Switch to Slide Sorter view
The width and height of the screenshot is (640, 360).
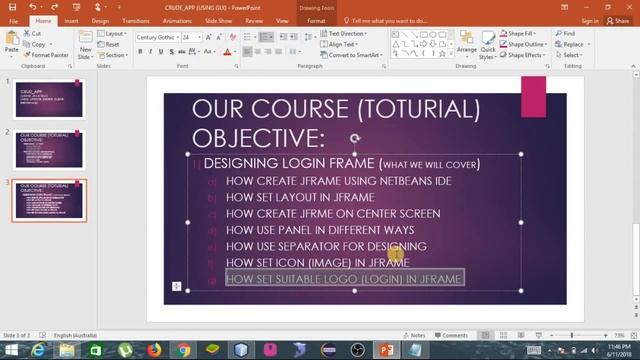[503, 335]
